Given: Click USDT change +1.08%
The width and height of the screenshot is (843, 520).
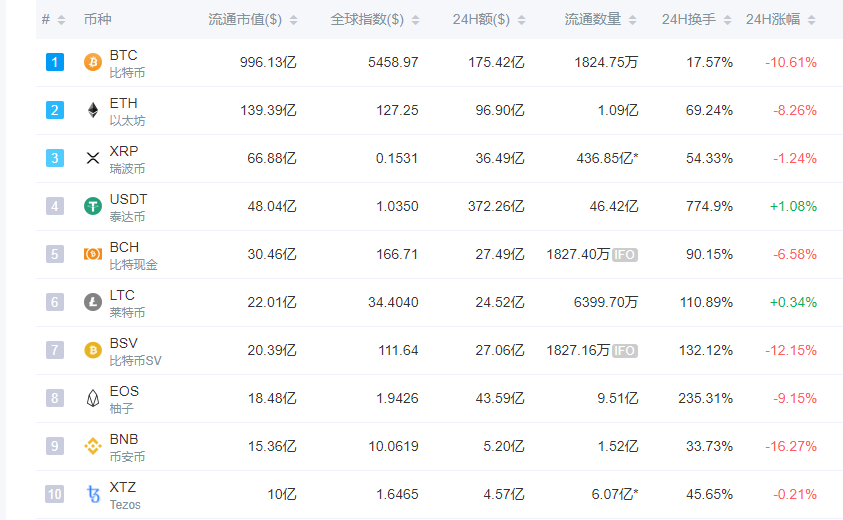Looking at the screenshot, I should coord(794,206).
